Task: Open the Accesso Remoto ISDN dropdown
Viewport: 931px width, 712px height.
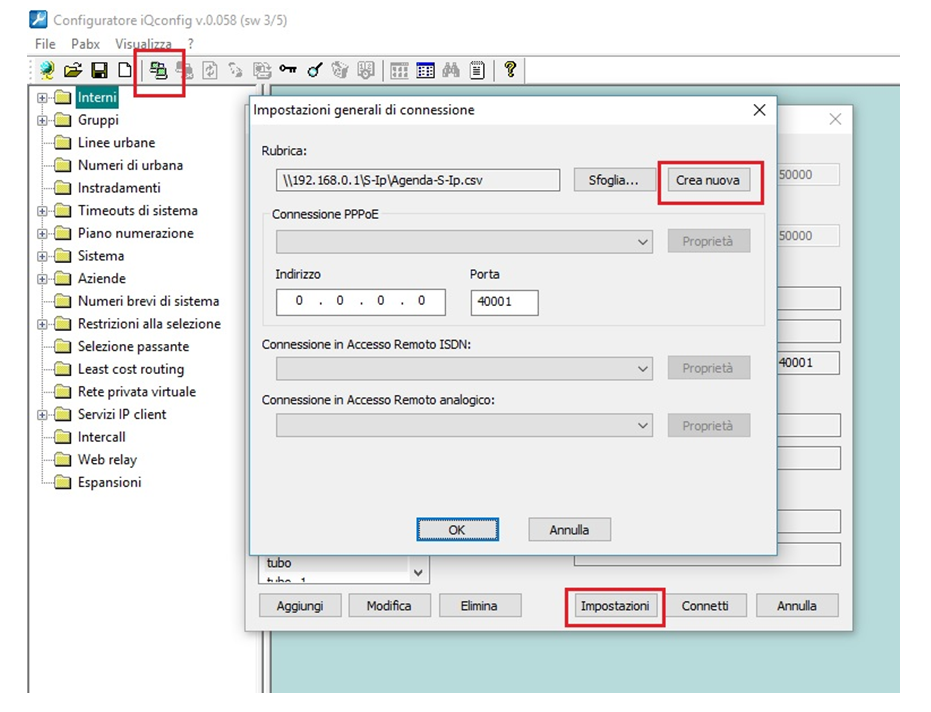Action: pyautogui.click(x=642, y=369)
